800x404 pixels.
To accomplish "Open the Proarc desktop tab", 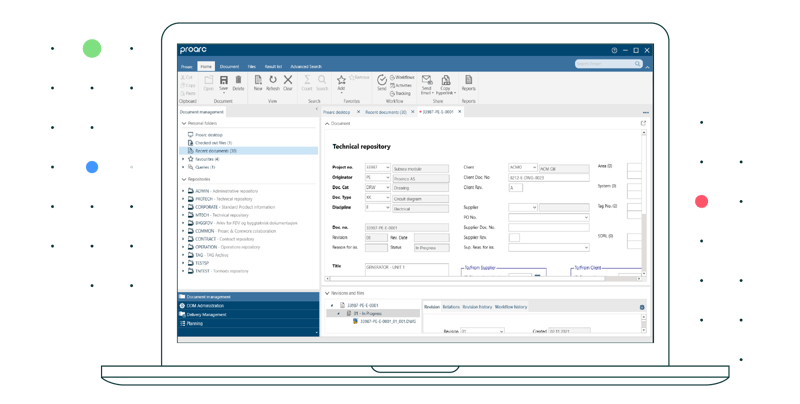I will (337, 112).
